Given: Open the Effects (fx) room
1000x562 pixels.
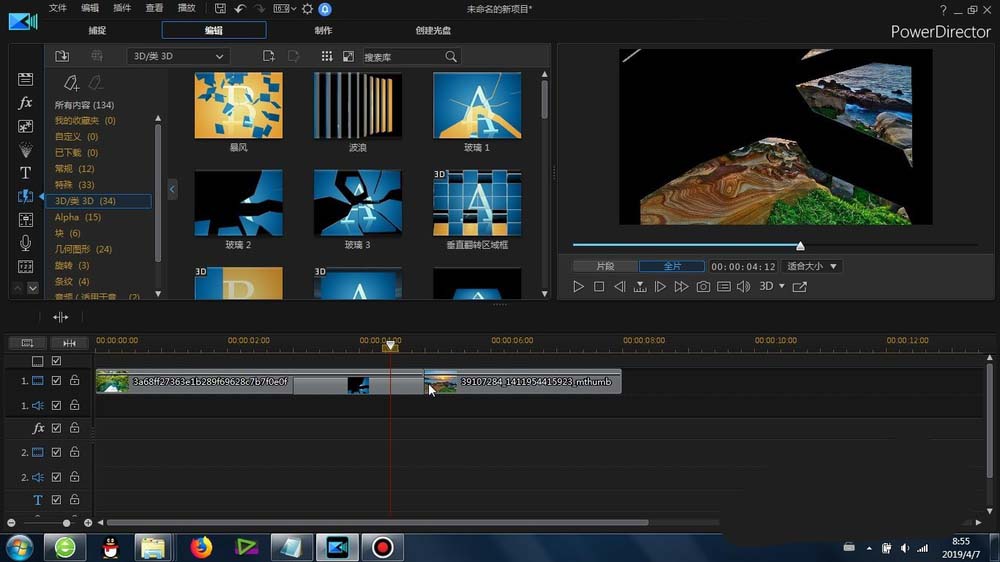Looking at the screenshot, I should [26, 103].
